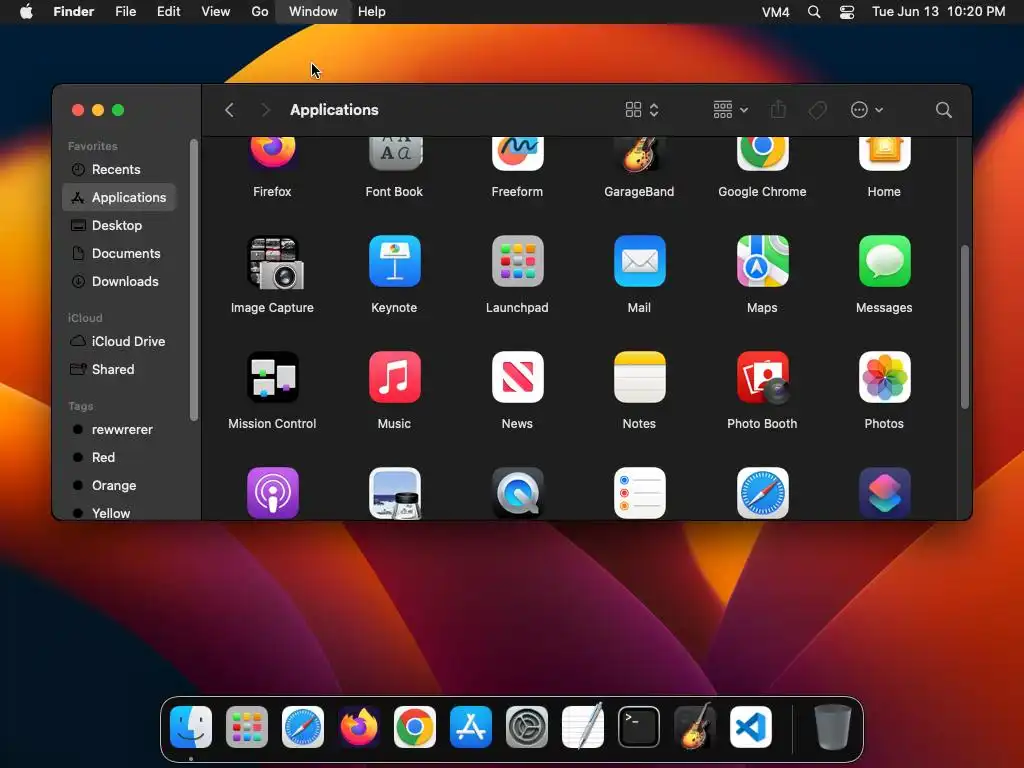The height and width of the screenshot is (768, 1024).
Task: Select the purple Podcasts app icon
Action: (x=272, y=493)
